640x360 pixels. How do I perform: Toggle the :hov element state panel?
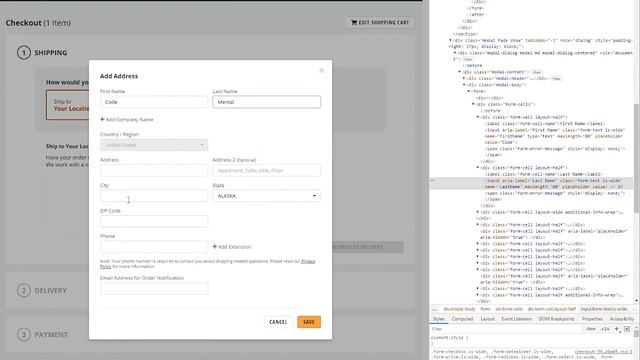click(x=590, y=329)
